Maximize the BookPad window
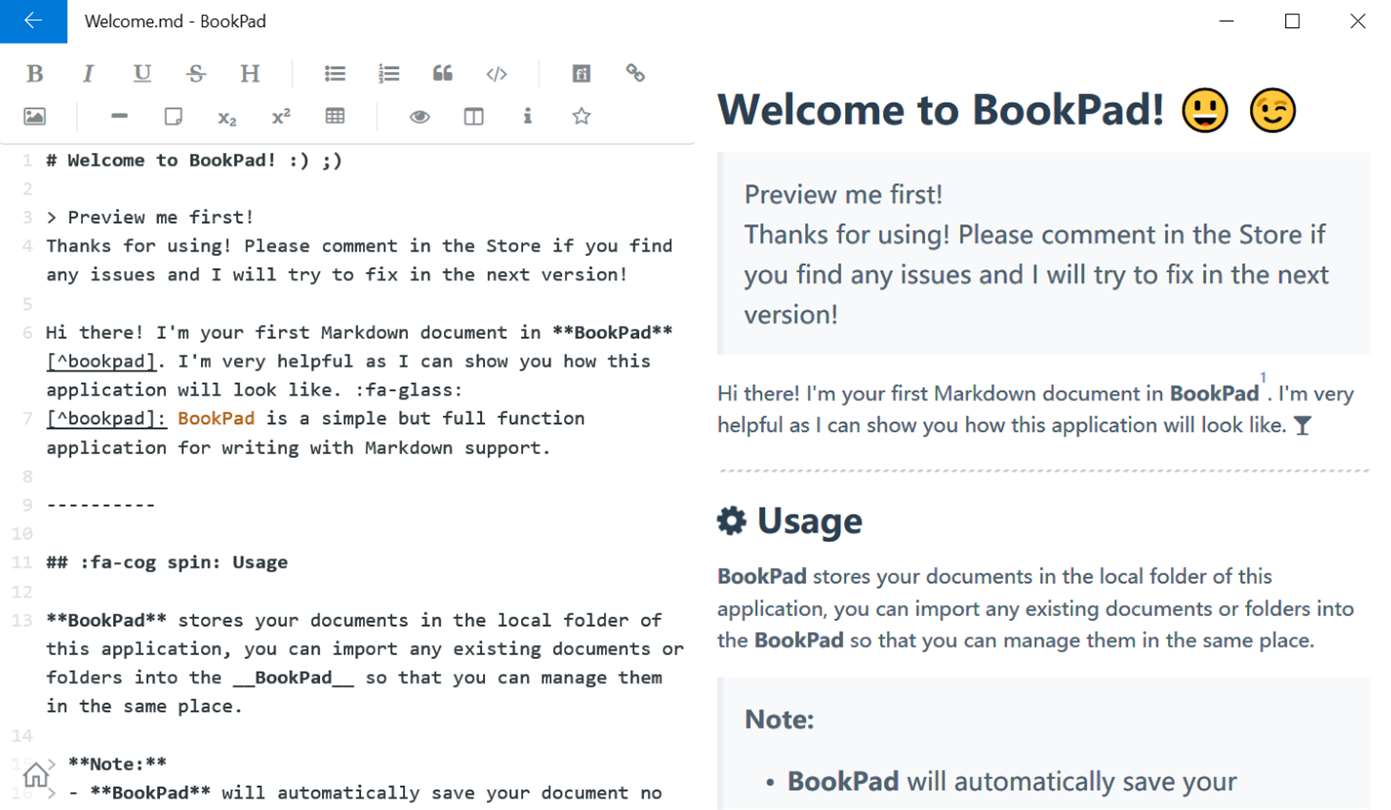Image resolution: width=1391 pixels, height=810 pixels. click(1292, 21)
